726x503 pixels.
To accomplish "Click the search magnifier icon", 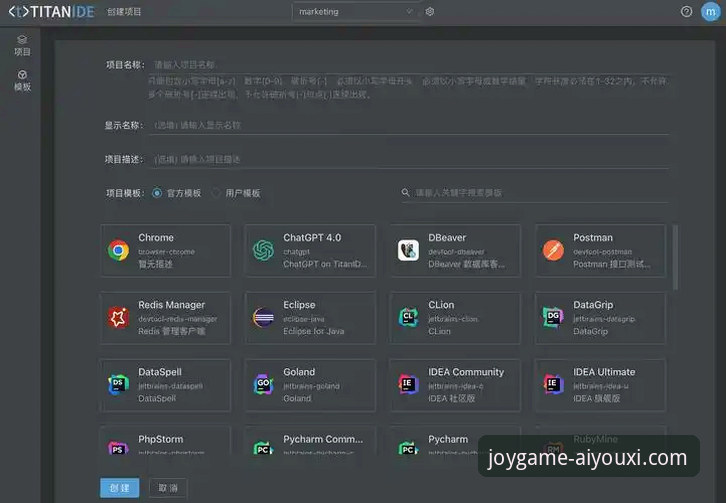I will click(x=406, y=192).
